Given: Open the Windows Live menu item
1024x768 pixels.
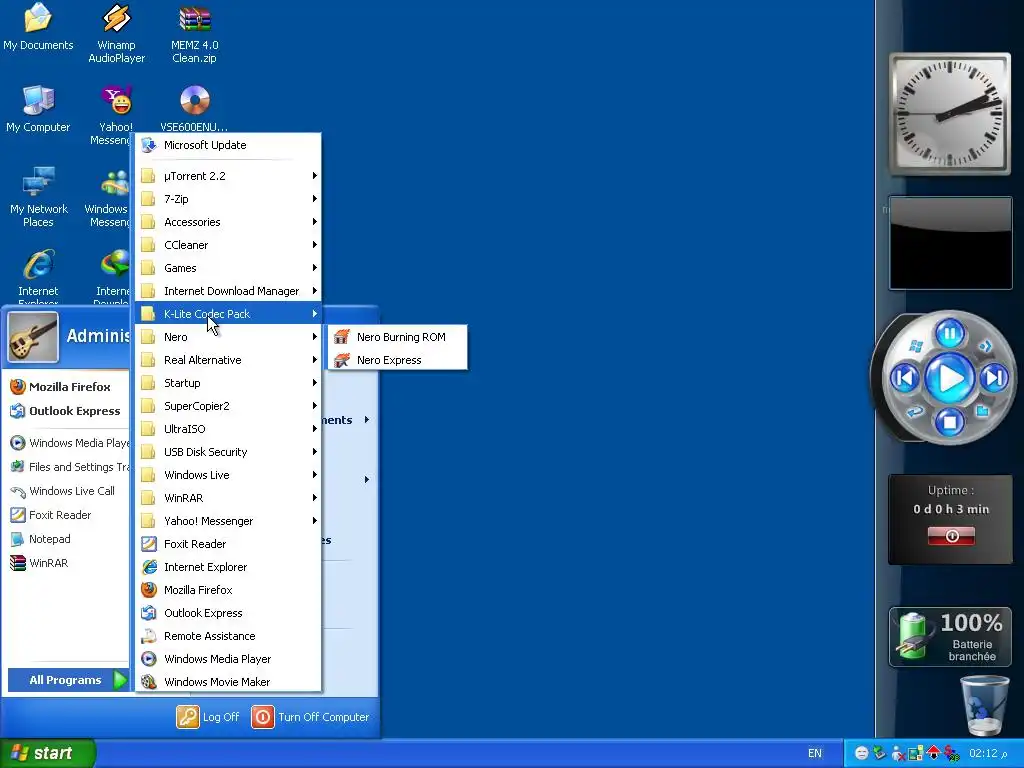Looking at the screenshot, I should 229,475.
